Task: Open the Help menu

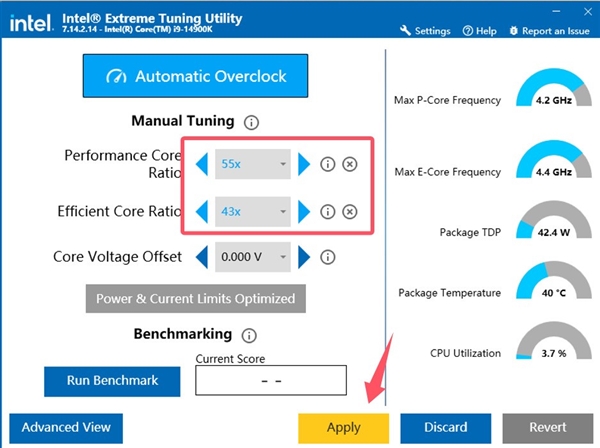Action: tap(479, 31)
